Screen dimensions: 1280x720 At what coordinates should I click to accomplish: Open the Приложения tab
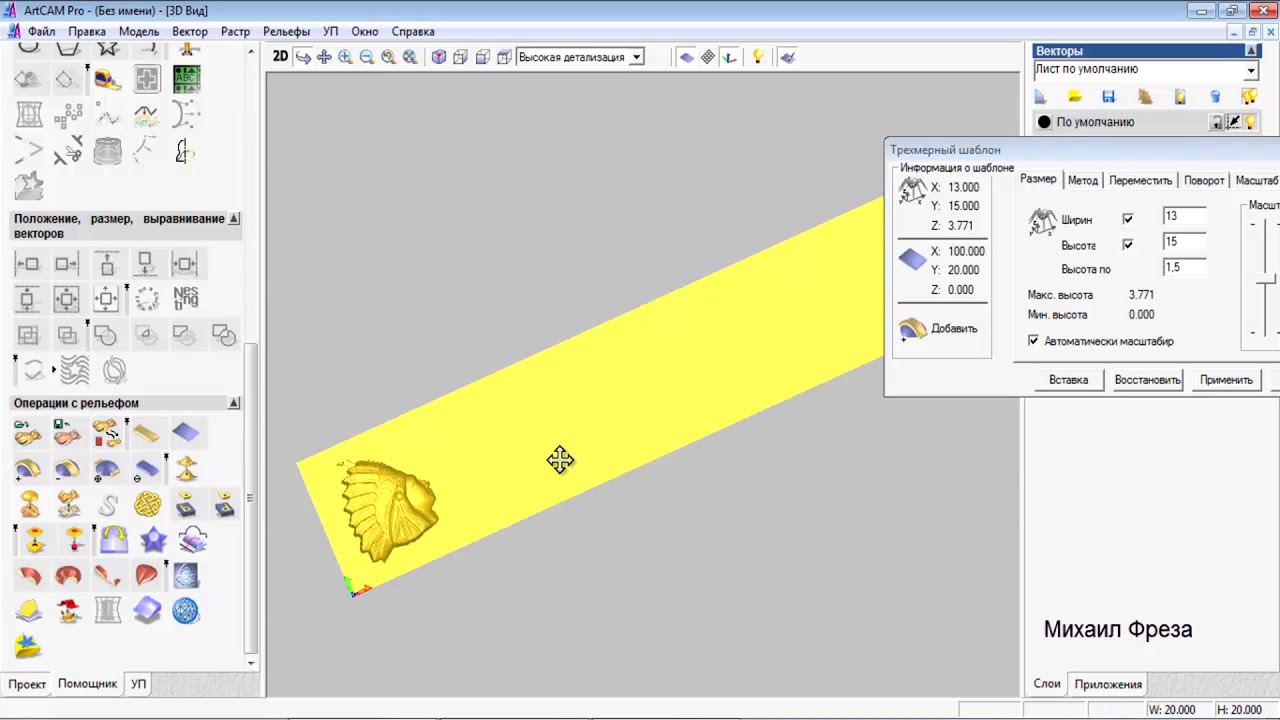pos(1108,684)
